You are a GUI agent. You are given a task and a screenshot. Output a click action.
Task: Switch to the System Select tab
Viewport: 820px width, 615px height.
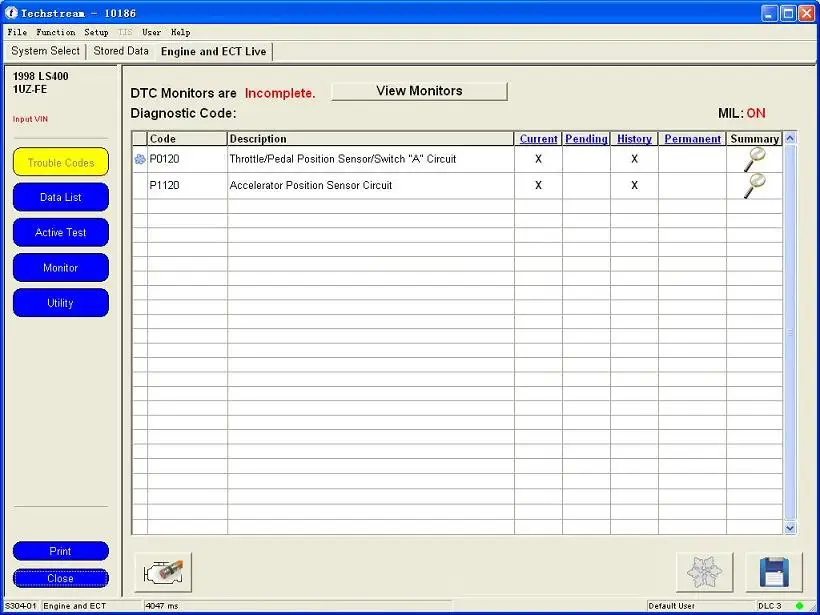click(x=45, y=51)
